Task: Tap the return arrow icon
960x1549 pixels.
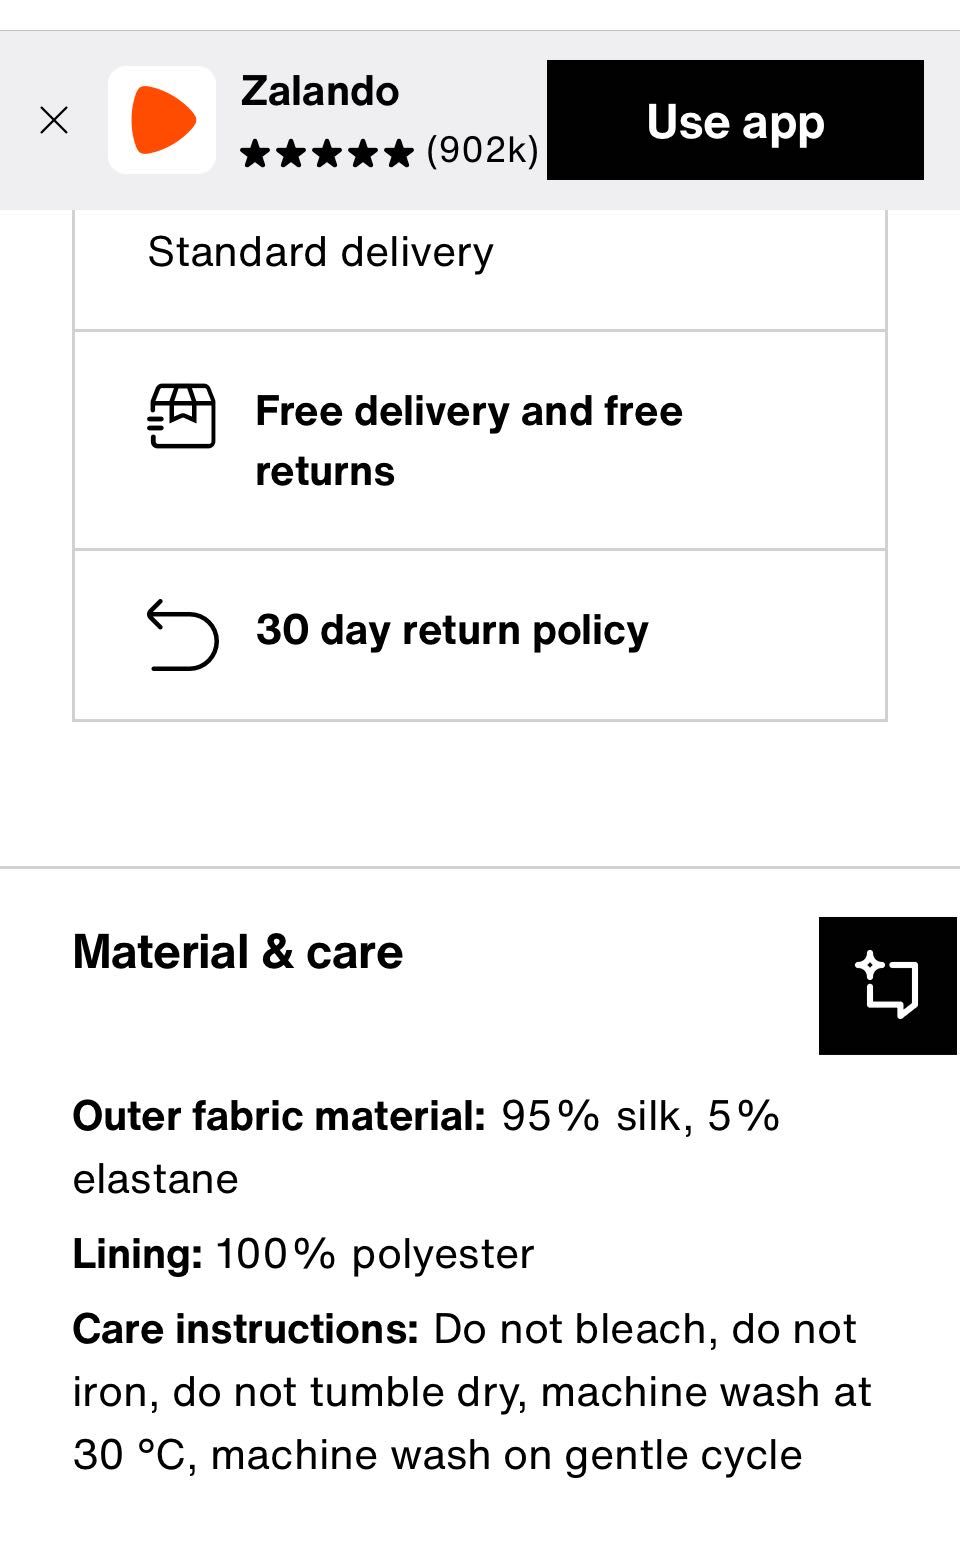Action: click(182, 635)
